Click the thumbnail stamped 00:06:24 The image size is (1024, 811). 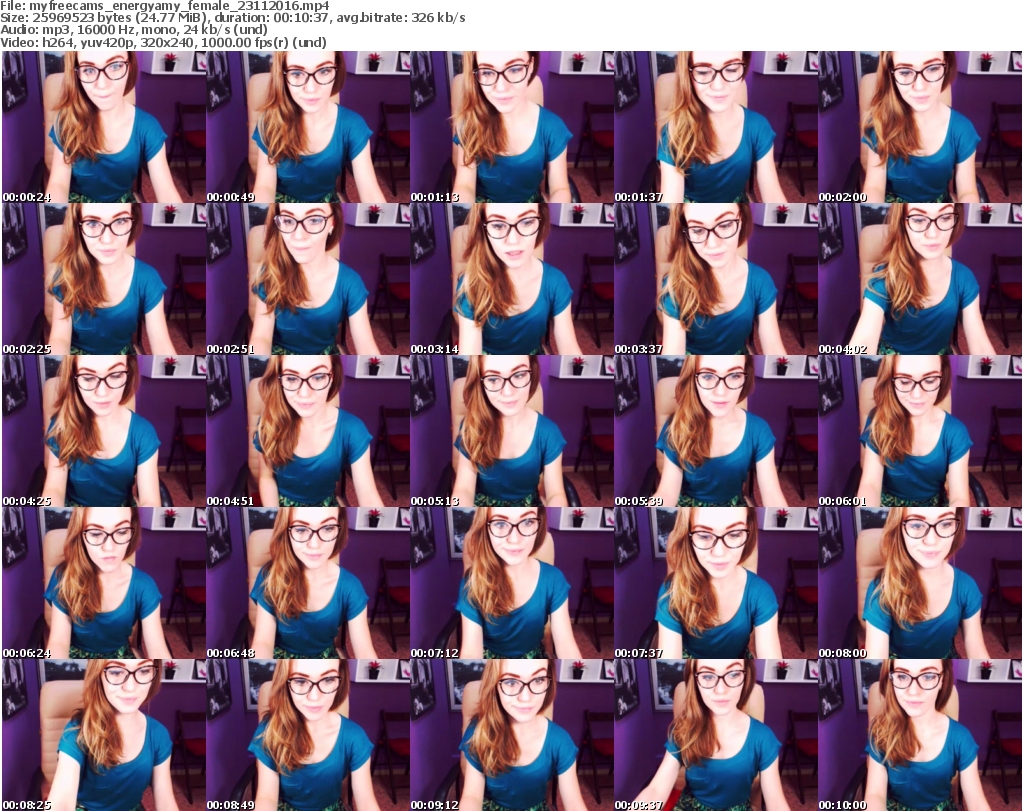[x=104, y=583]
